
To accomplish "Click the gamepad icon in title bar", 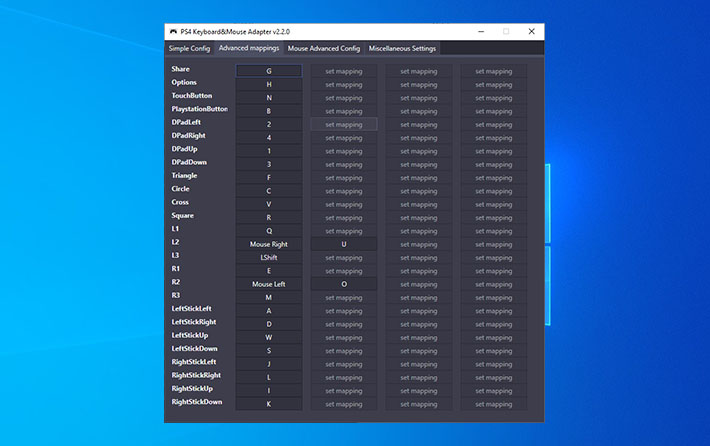I will coord(173,32).
